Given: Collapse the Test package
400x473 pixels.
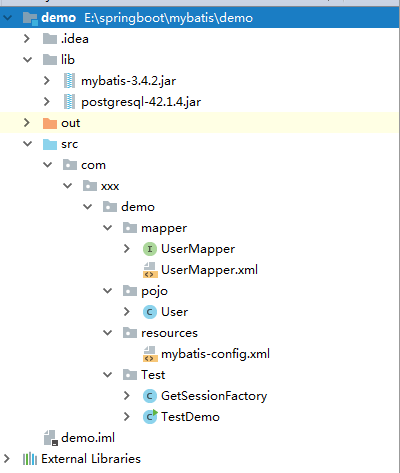Looking at the screenshot, I should [108, 375].
